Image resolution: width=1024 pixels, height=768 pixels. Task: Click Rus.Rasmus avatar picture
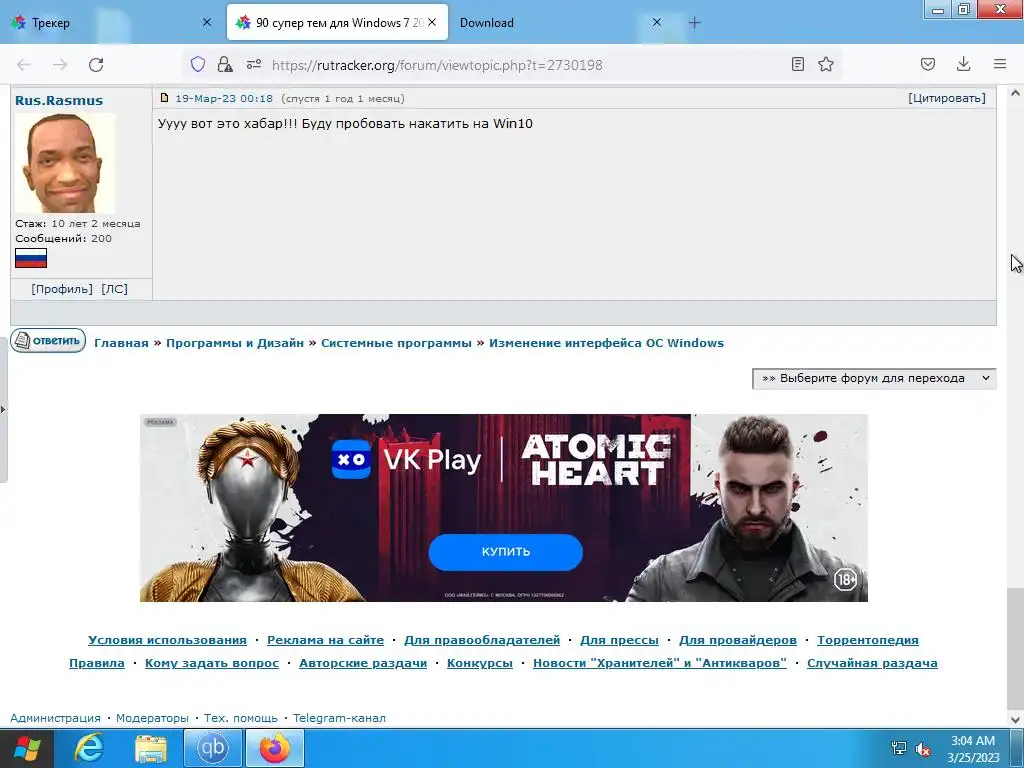65,163
